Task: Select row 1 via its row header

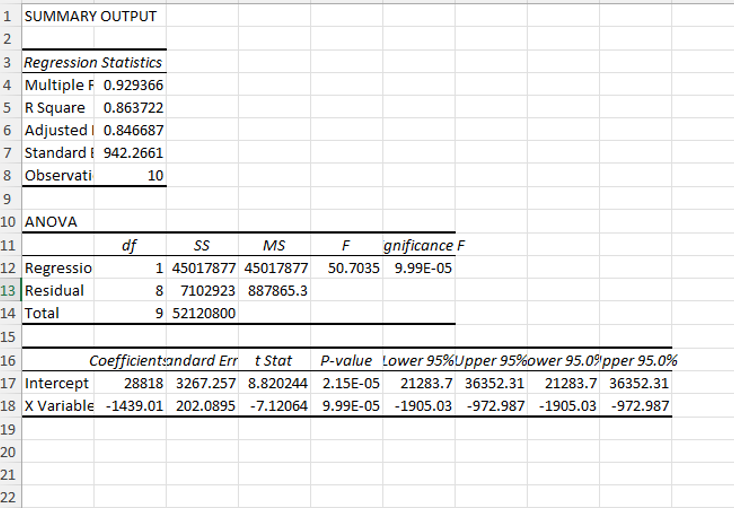Action: [10, 16]
